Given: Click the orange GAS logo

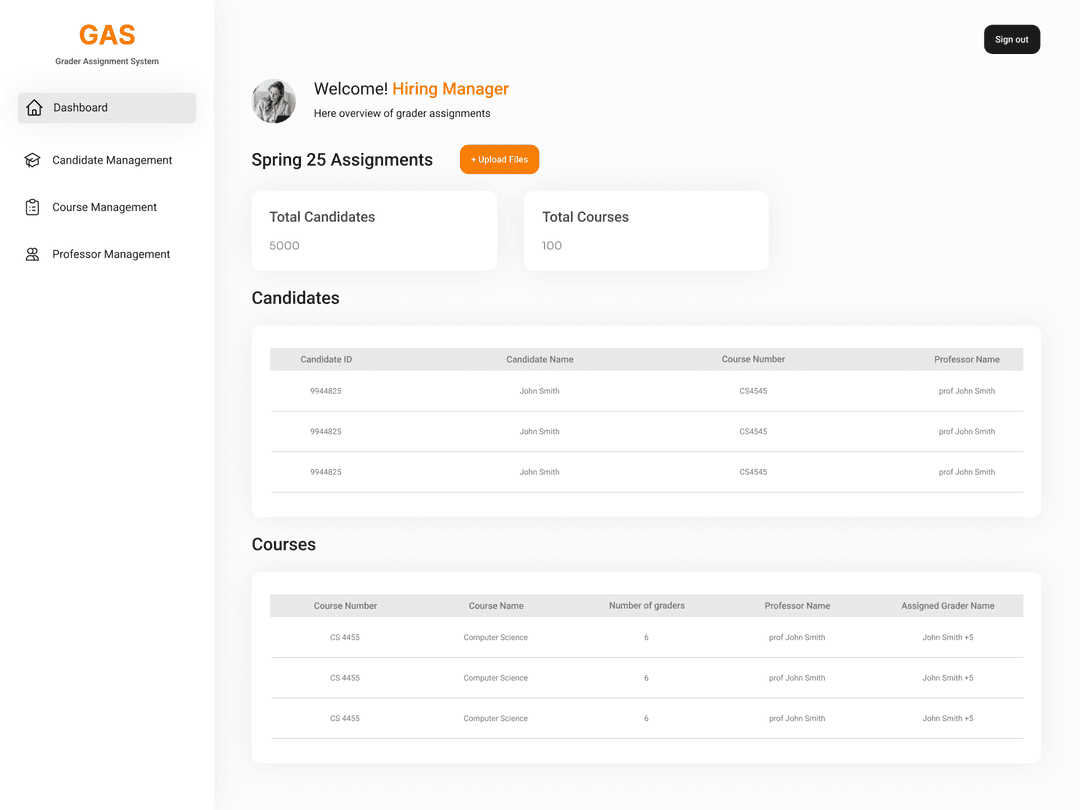Looking at the screenshot, I should [107, 34].
